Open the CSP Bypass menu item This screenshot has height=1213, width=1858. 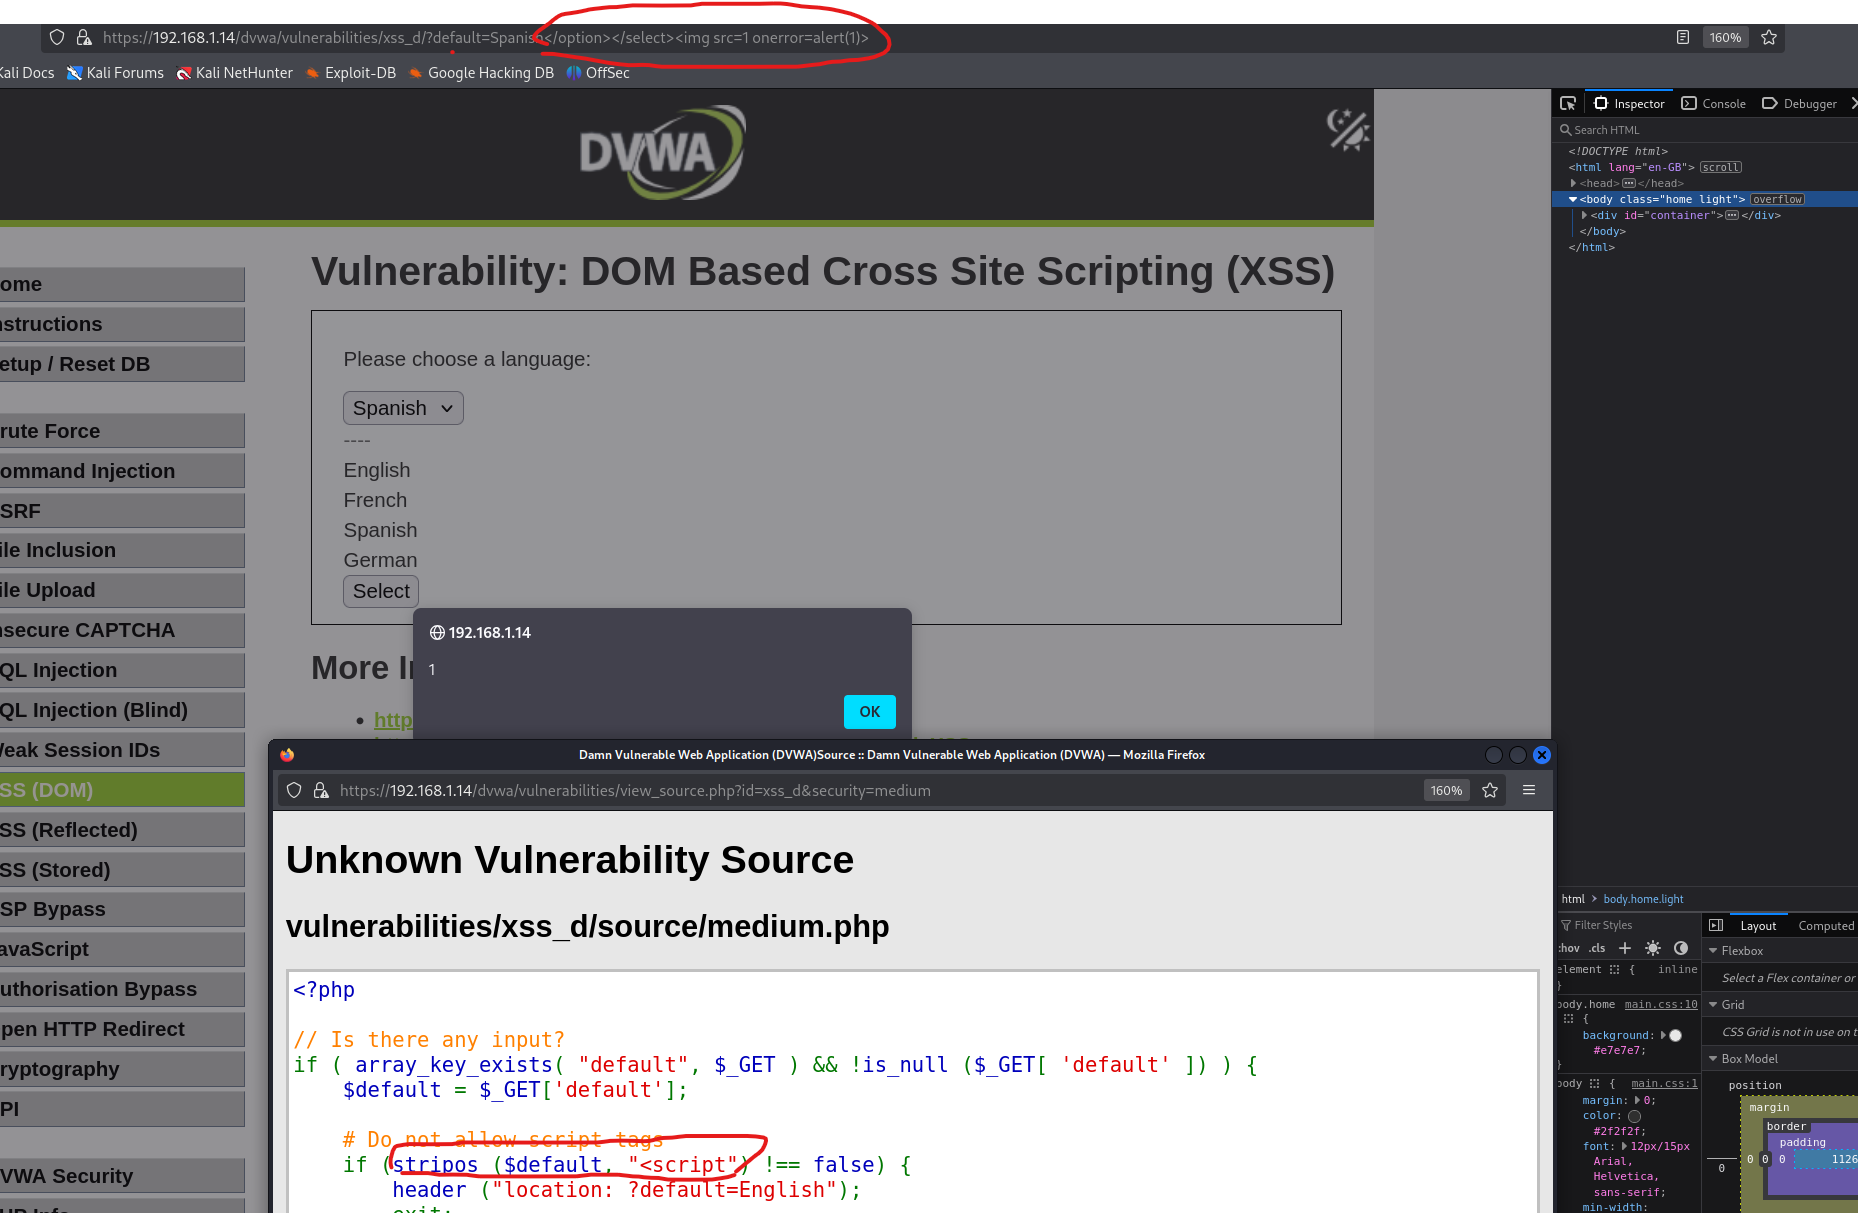122,909
